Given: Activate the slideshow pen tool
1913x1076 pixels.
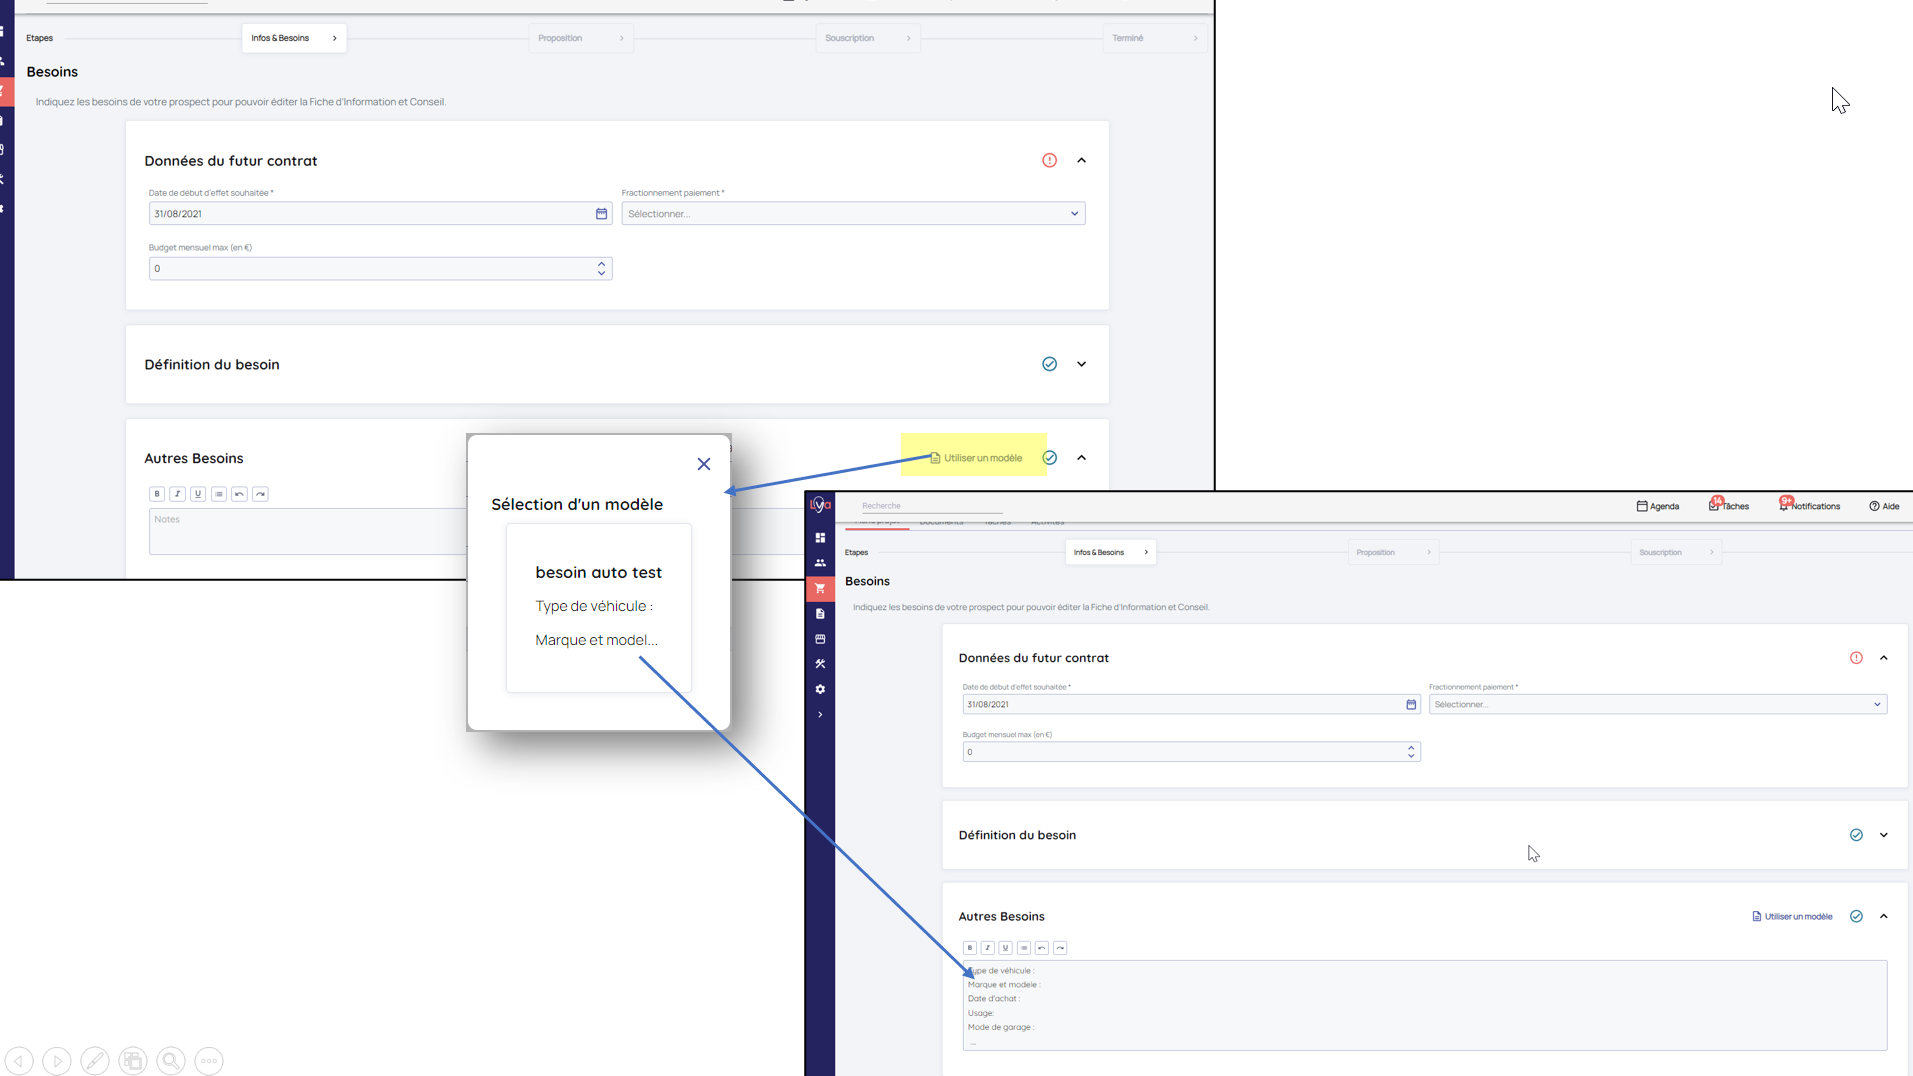Looking at the screenshot, I should pyautogui.click(x=95, y=1060).
